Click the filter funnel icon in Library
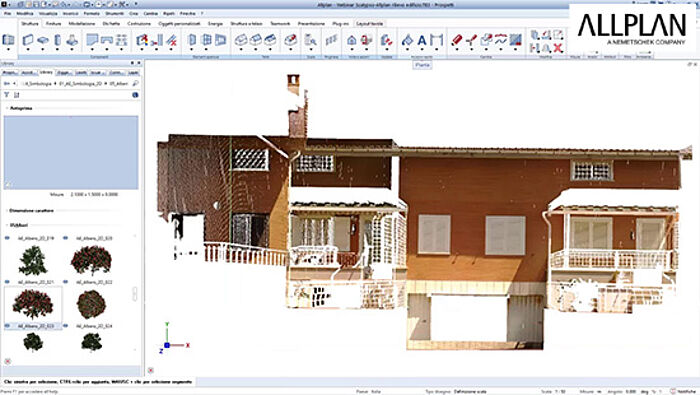This screenshot has width=700, height=395. point(7,95)
